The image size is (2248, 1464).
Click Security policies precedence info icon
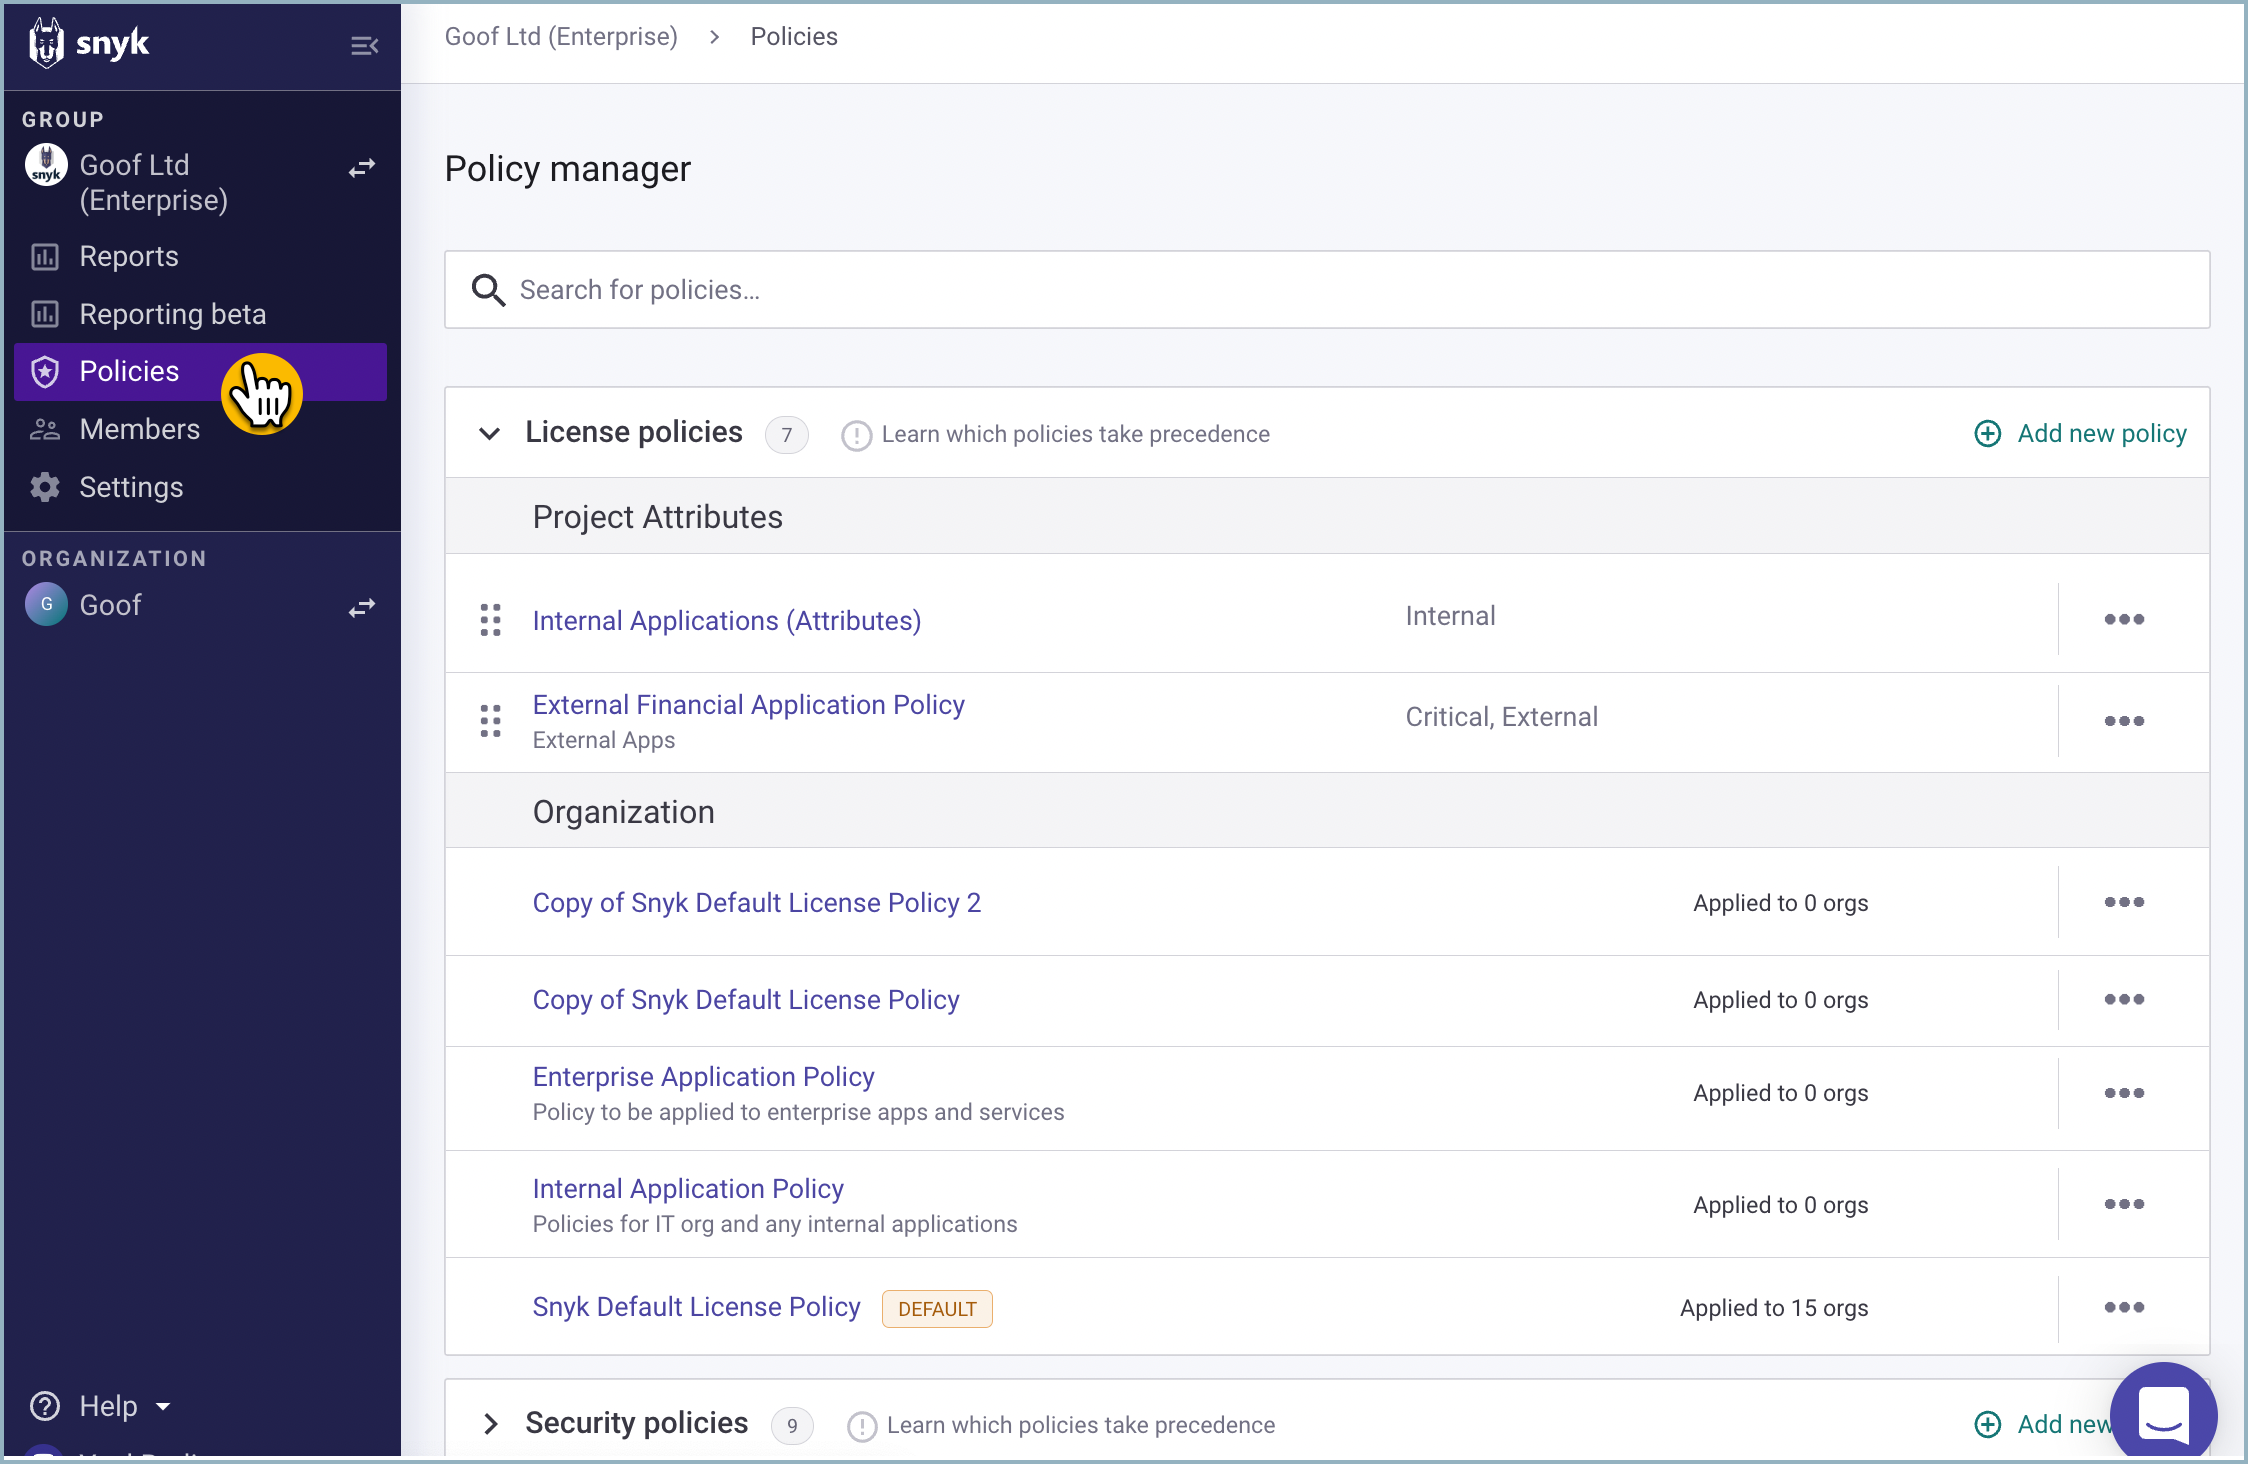[x=862, y=1426]
